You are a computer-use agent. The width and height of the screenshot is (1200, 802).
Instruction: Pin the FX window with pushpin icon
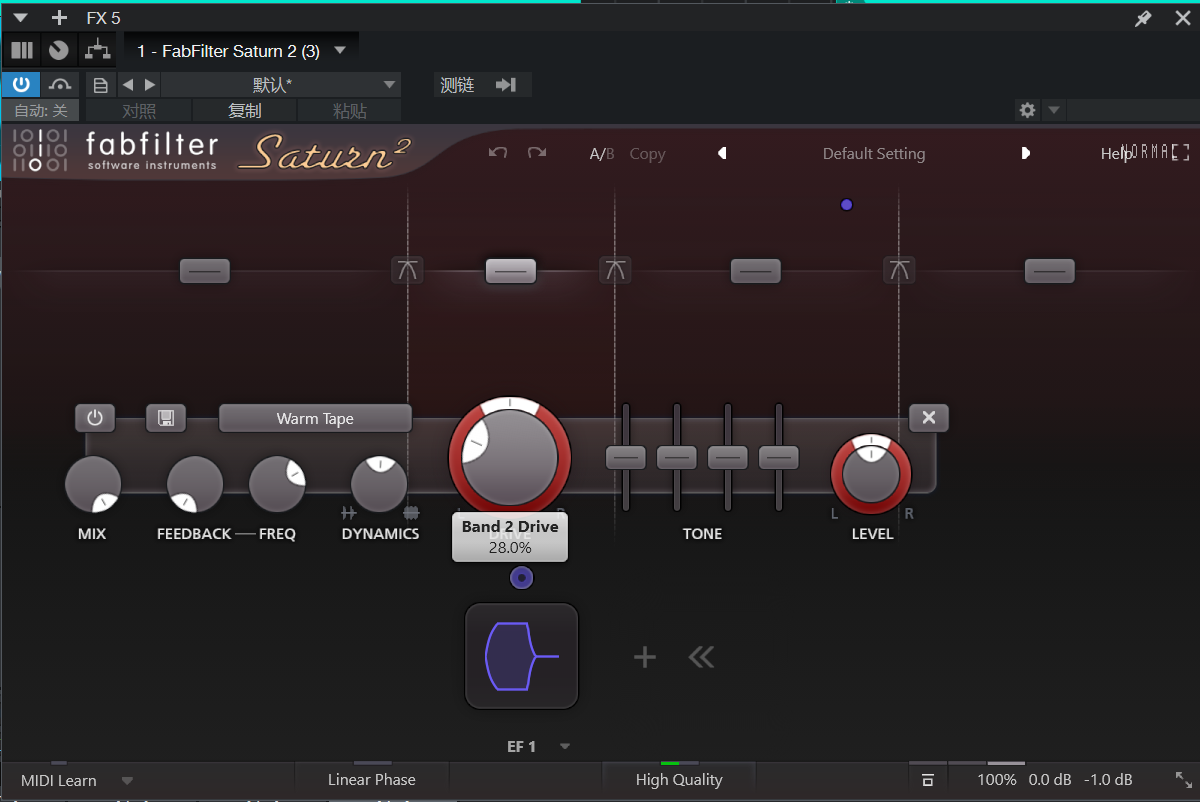[x=1143, y=18]
